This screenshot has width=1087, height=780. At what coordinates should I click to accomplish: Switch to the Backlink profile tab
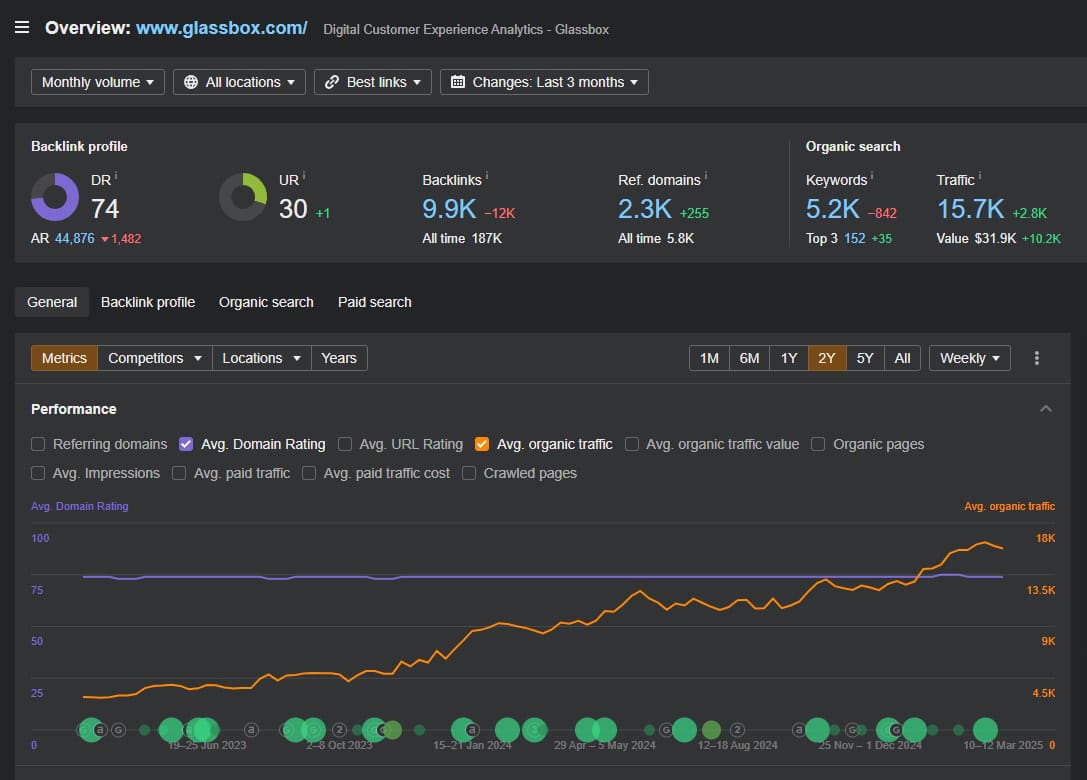pyautogui.click(x=148, y=302)
